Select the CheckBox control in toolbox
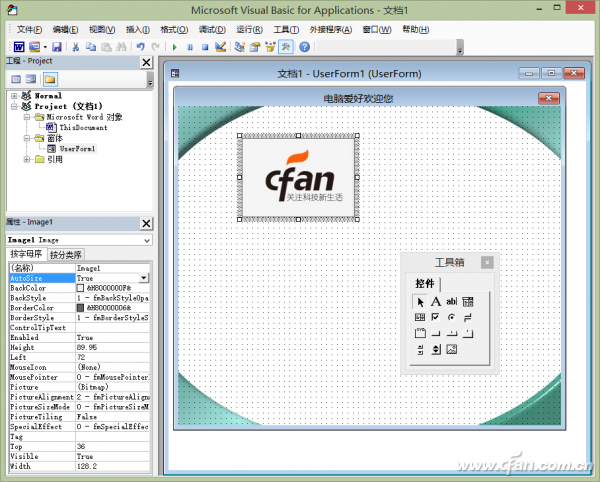 pyautogui.click(x=436, y=317)
